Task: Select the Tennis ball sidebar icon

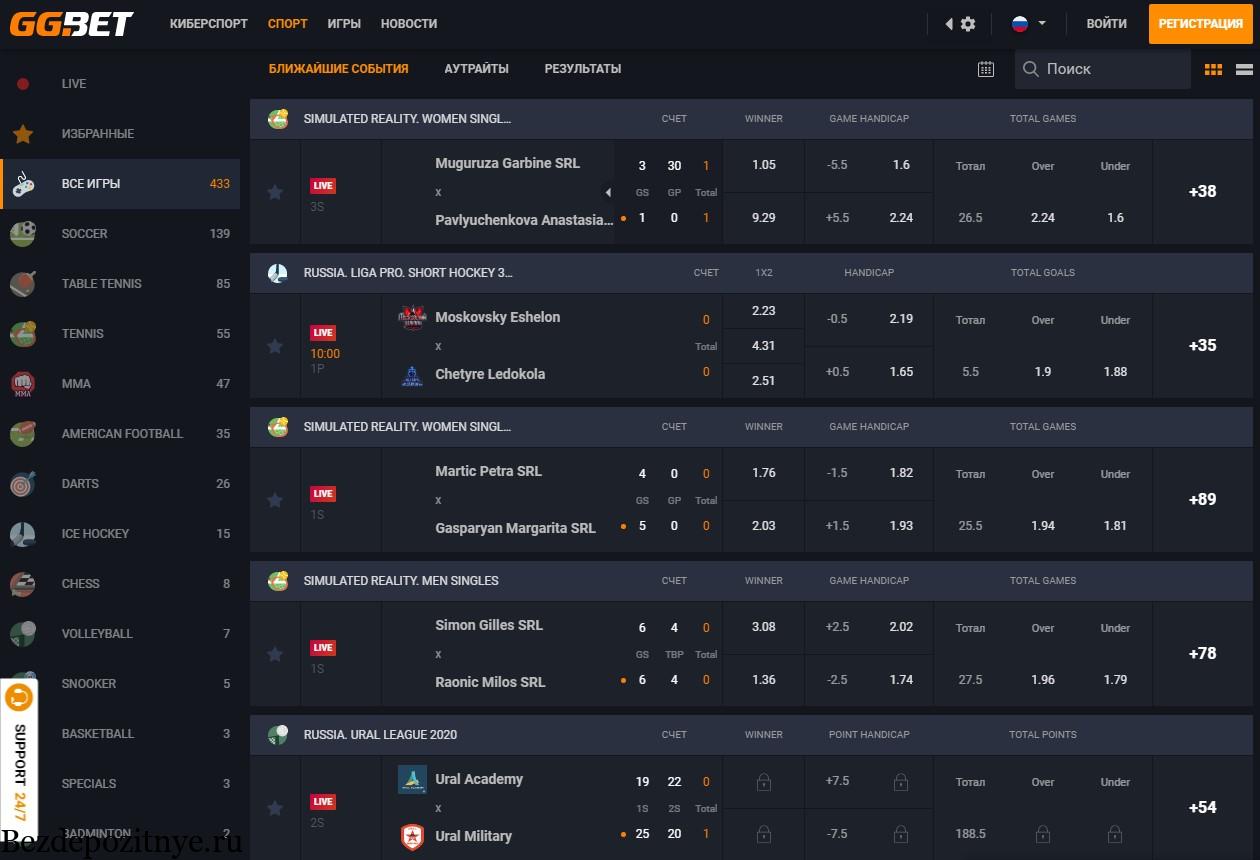Action: click(x=23, y=334)
